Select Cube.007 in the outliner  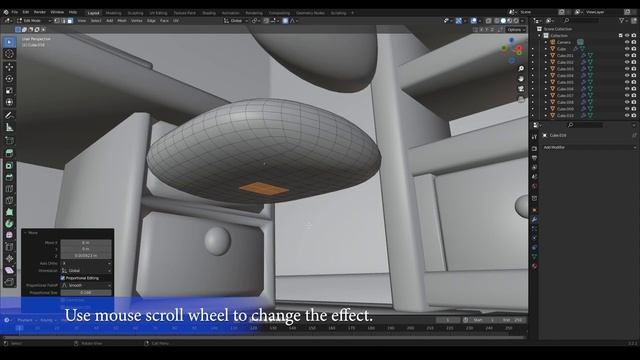coord(565,96)
